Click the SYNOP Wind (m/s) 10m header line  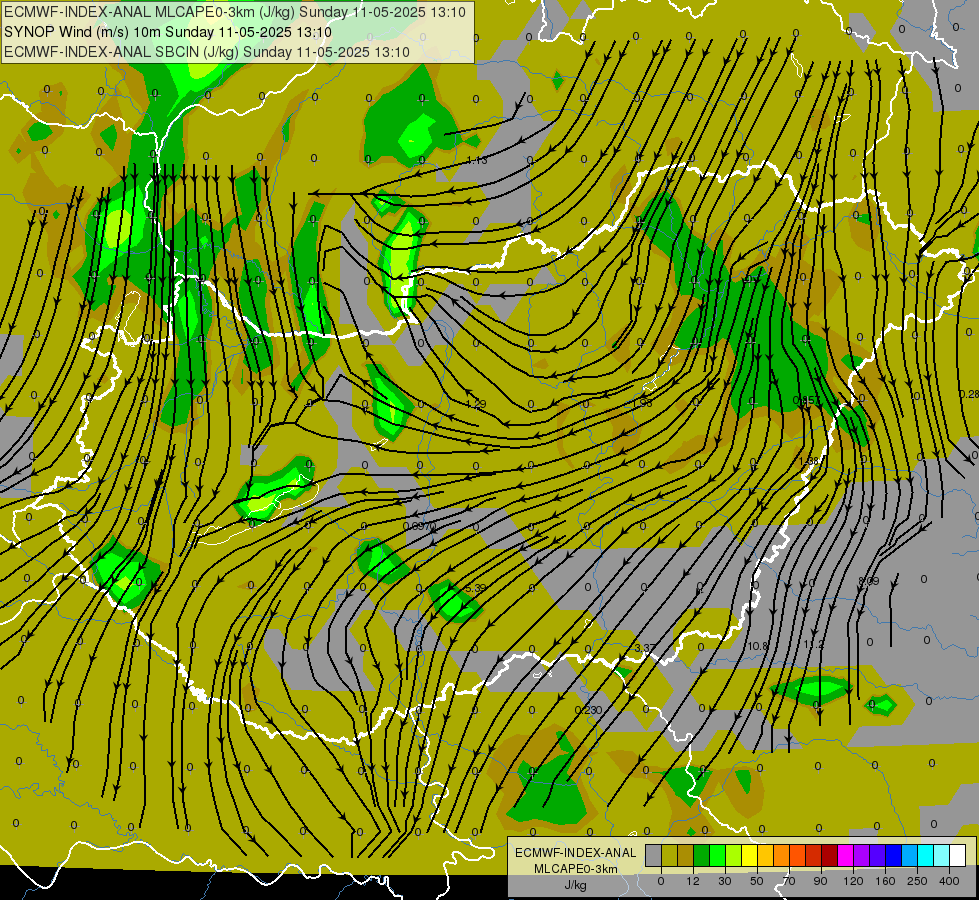coord(168,32)
